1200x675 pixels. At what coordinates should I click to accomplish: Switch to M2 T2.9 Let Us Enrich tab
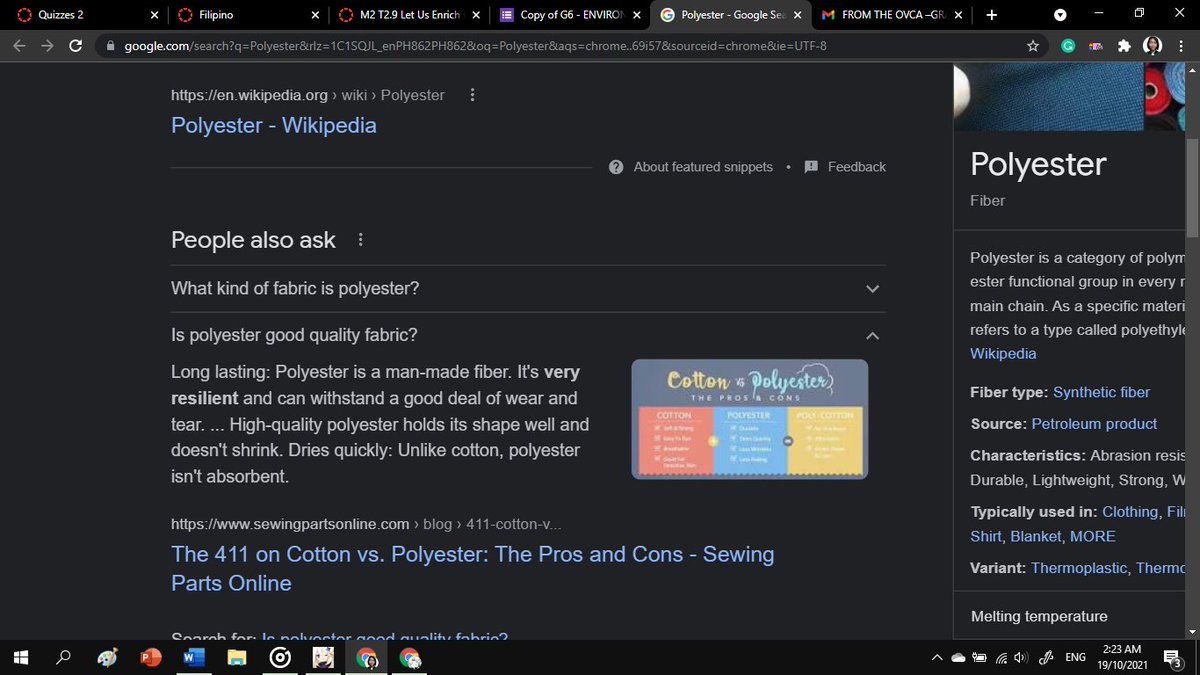[409, 15]
